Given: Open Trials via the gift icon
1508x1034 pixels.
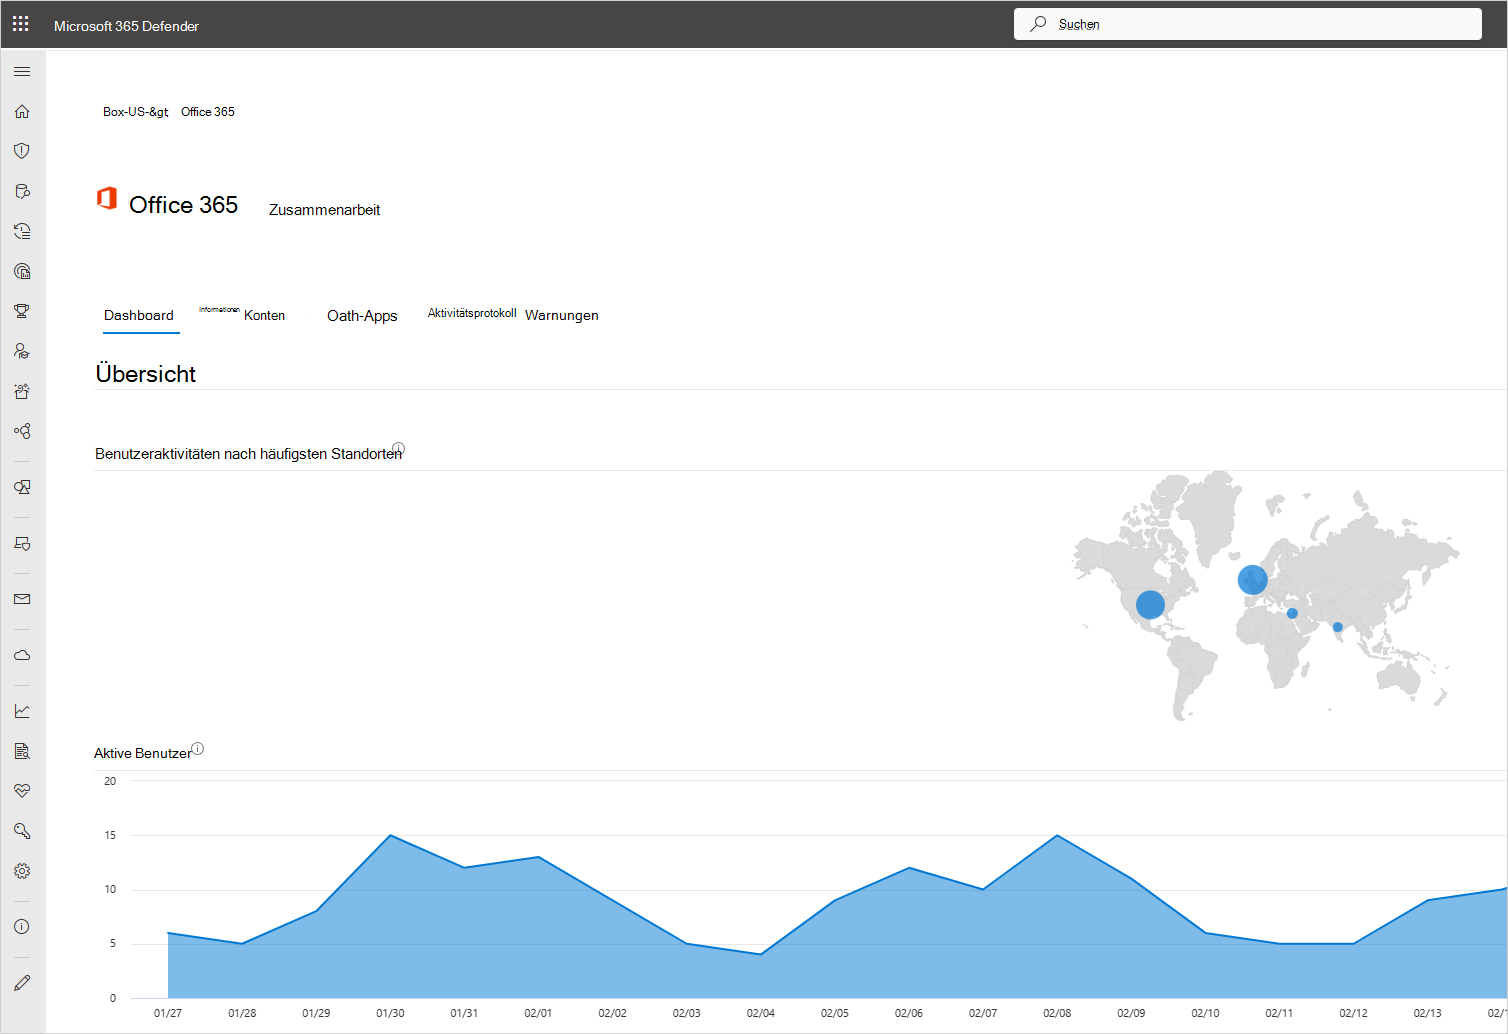Looking at the screenshot, I should point(21,390).
